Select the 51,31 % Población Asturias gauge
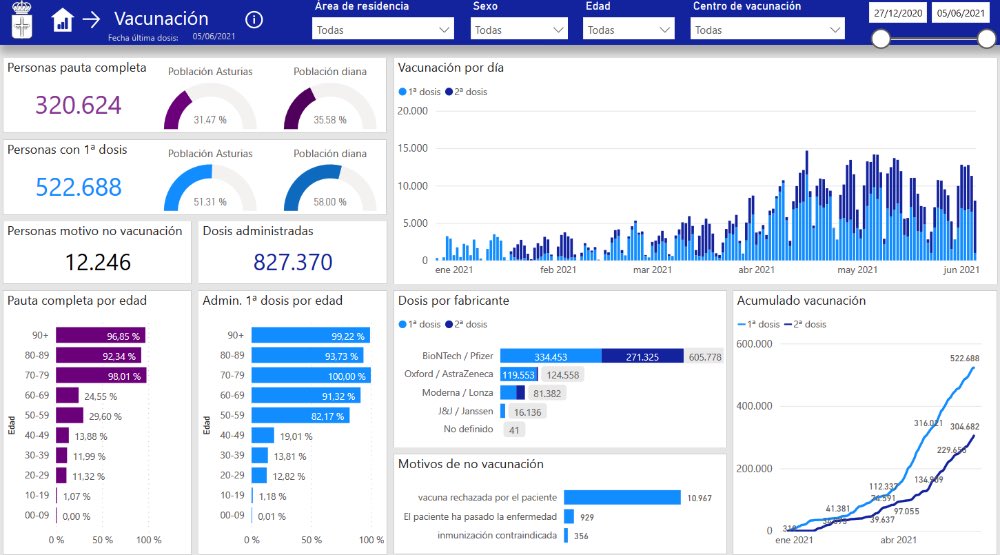This screenshot has height=555, width=1000. [x=210, y=188]
